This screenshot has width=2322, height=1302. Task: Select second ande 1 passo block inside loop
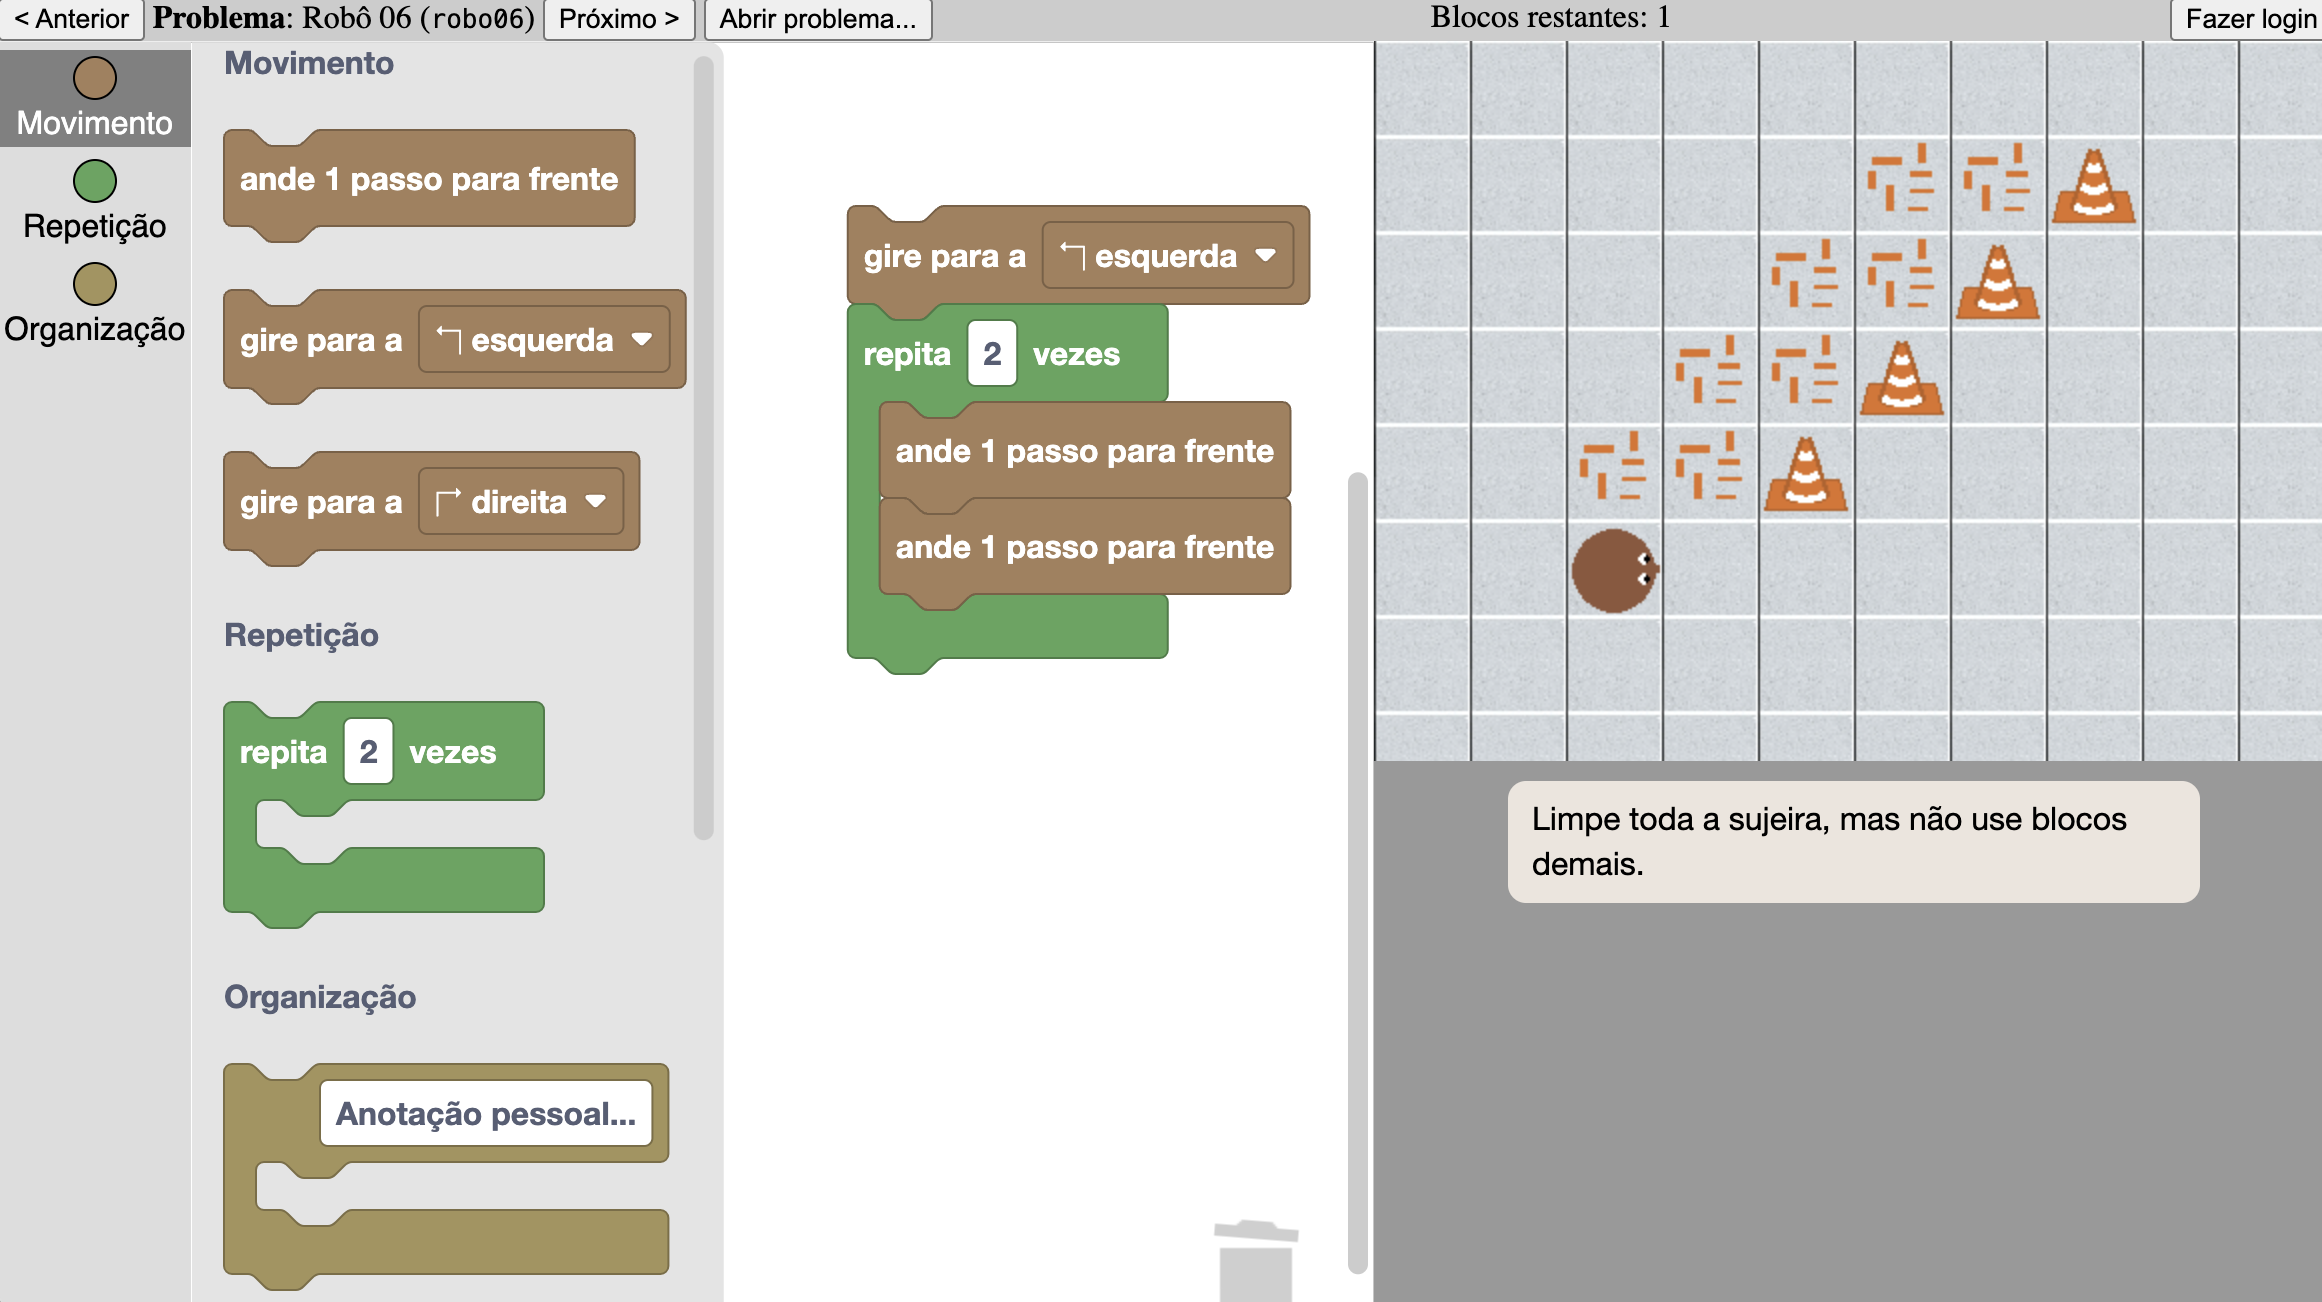tap(1085, 548)
